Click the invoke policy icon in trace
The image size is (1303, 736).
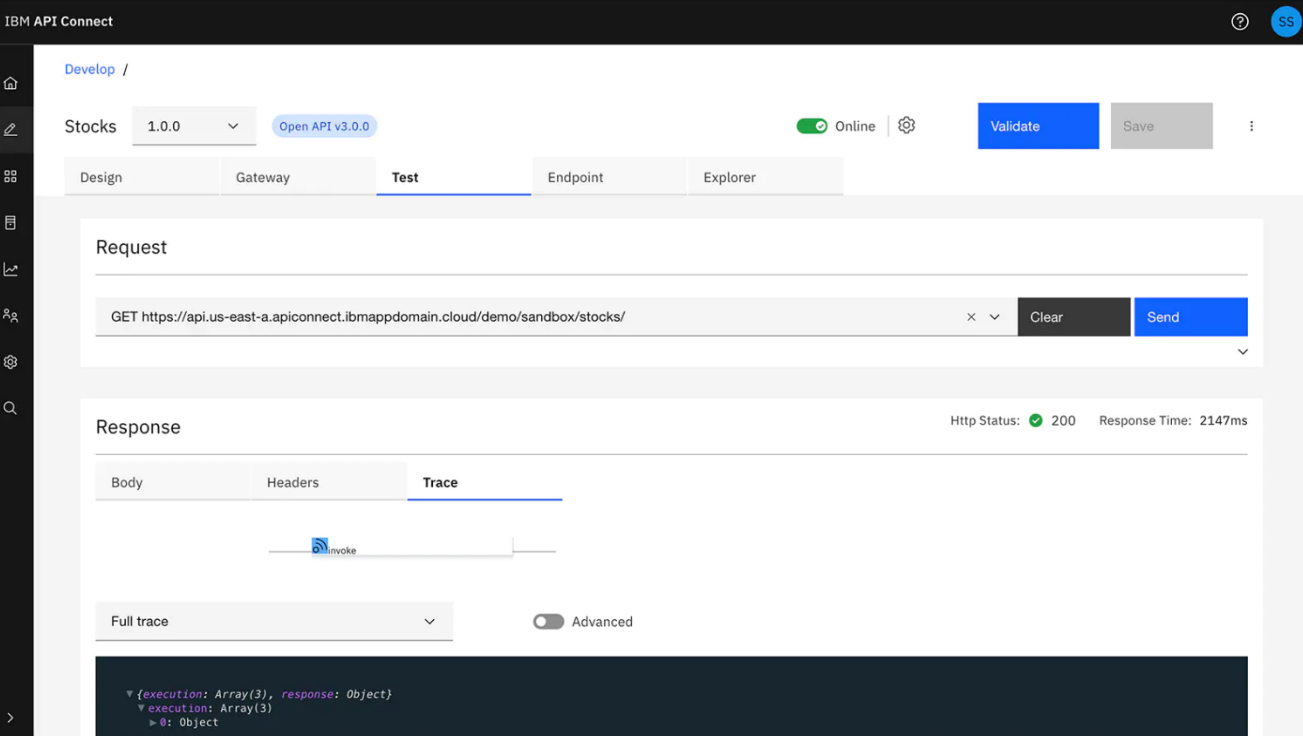pyautogui.click(x=320, y=546)
